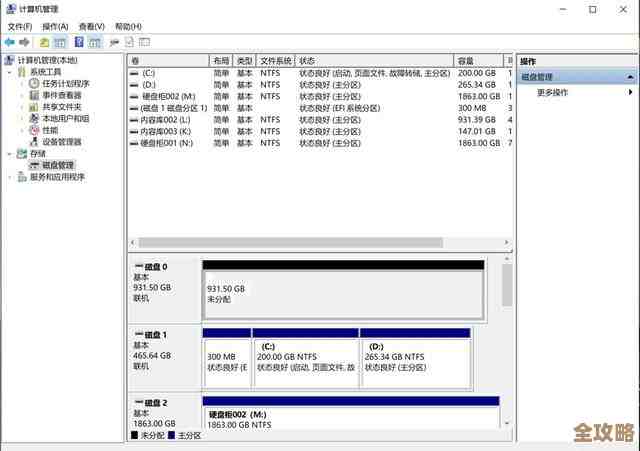Select the 硬盘柜001 (N:) volume row

(x=320, y=143)
